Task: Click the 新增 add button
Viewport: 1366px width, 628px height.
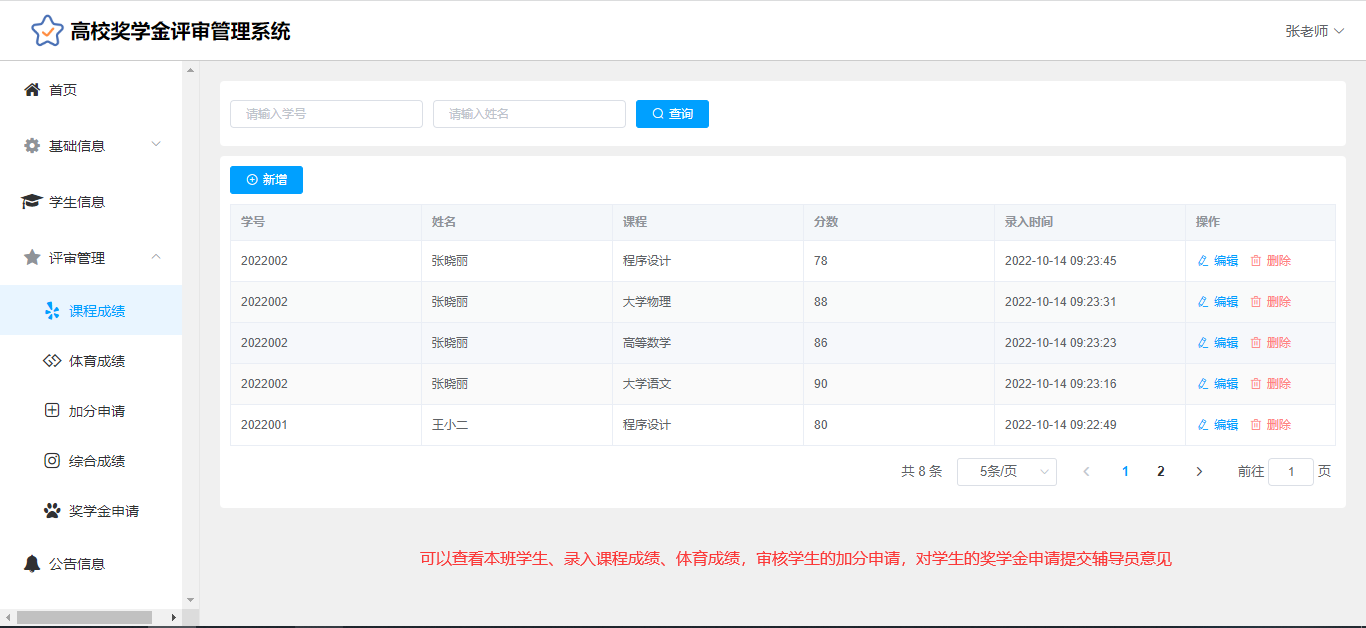Action: click(266, 180)
